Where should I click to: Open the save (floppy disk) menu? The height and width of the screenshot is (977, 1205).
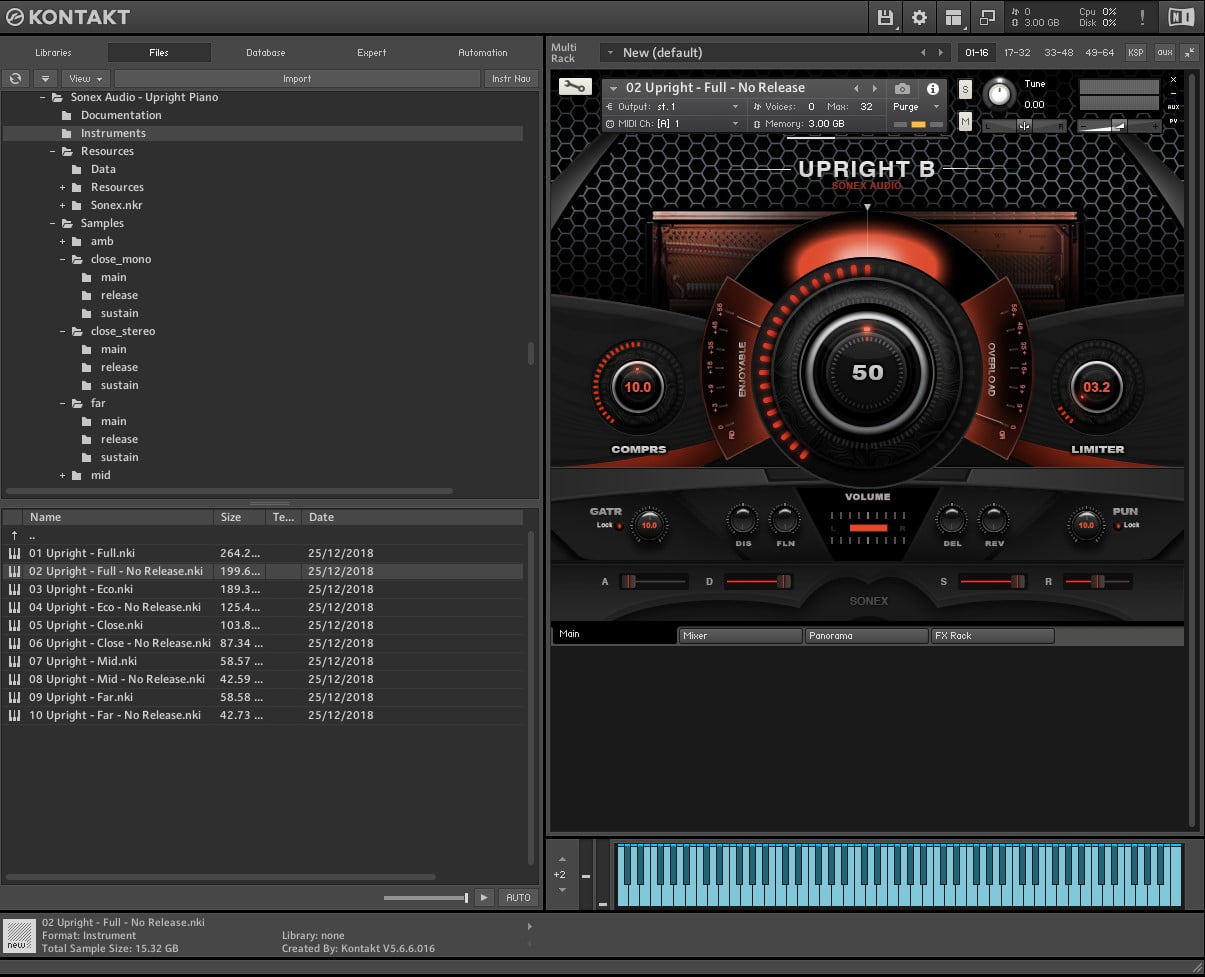tap(885, 17)
